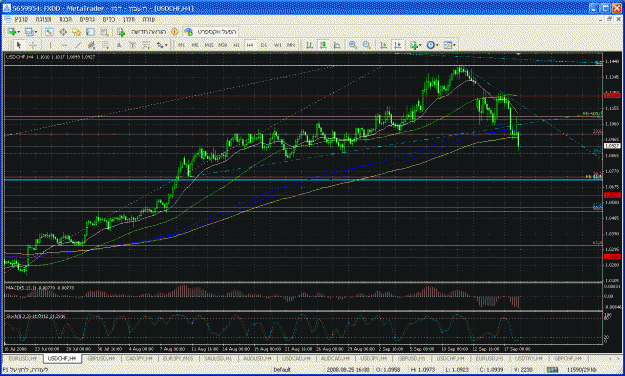Open the Navigator (star folder) icon
625x376 pixels.
point(77,32)
